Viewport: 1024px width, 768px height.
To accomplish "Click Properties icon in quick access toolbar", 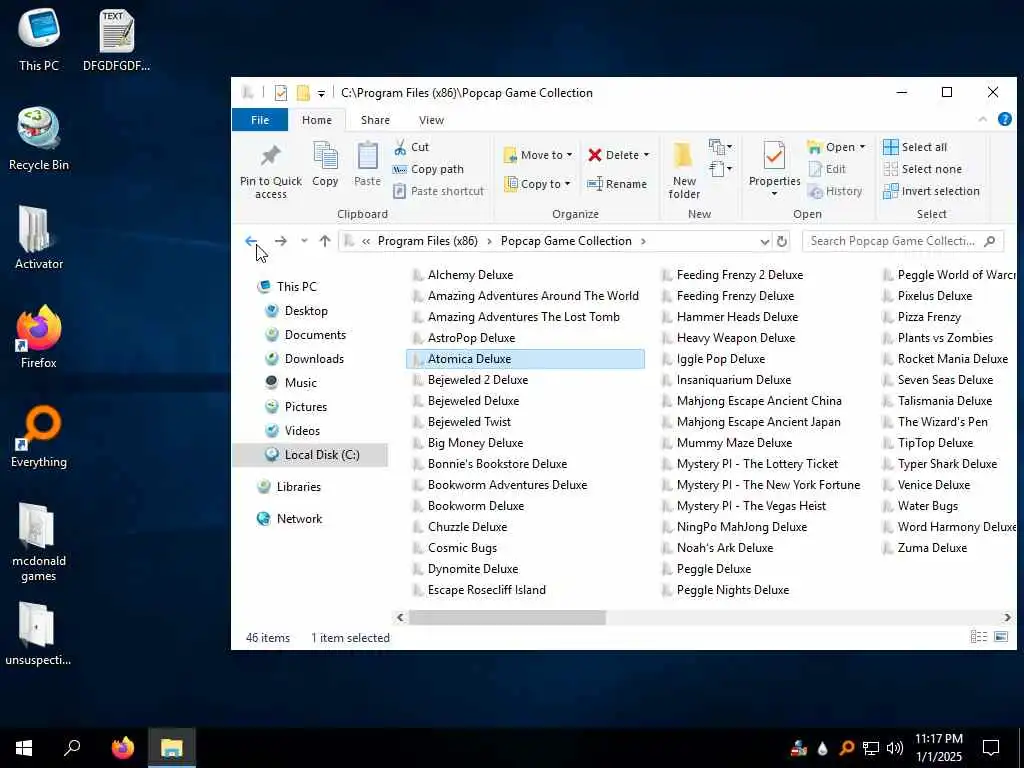I will coord(281,93).
